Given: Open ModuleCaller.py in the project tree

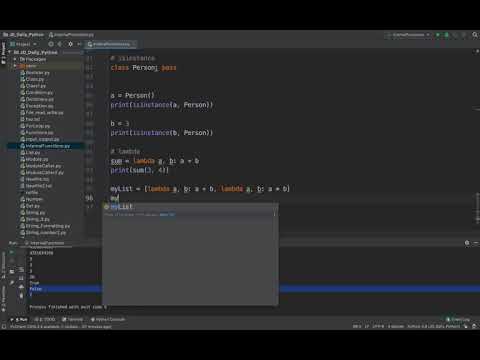Looking at the screenshot, I should pyautogui.click(x=40, y=166).
